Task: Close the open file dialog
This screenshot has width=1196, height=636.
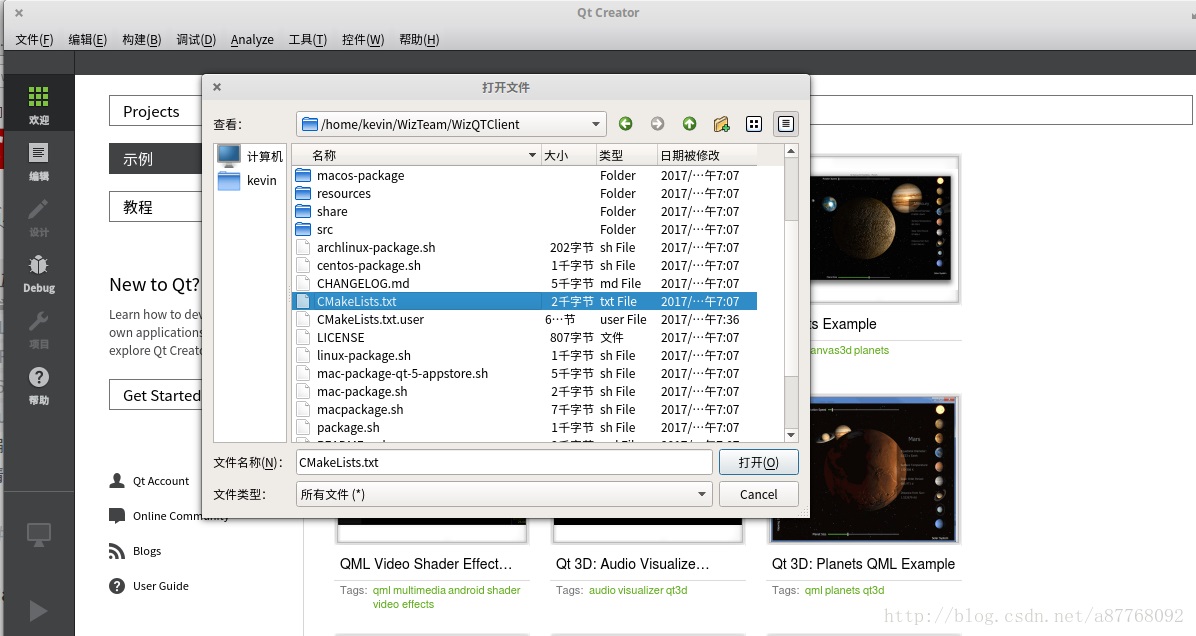Action: pyautogui.click(x=217, y=87)
